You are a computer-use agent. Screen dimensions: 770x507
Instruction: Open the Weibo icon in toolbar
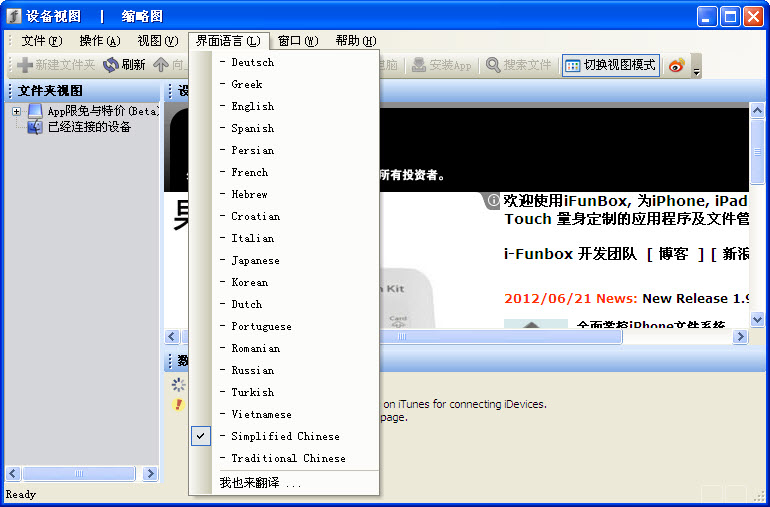(x=676, y=65)
